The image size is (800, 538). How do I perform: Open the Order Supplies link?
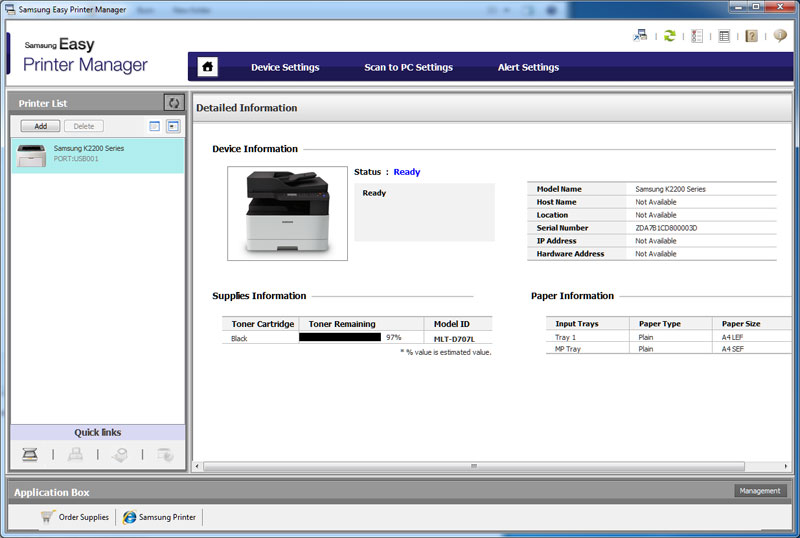(x=84, y=517)
